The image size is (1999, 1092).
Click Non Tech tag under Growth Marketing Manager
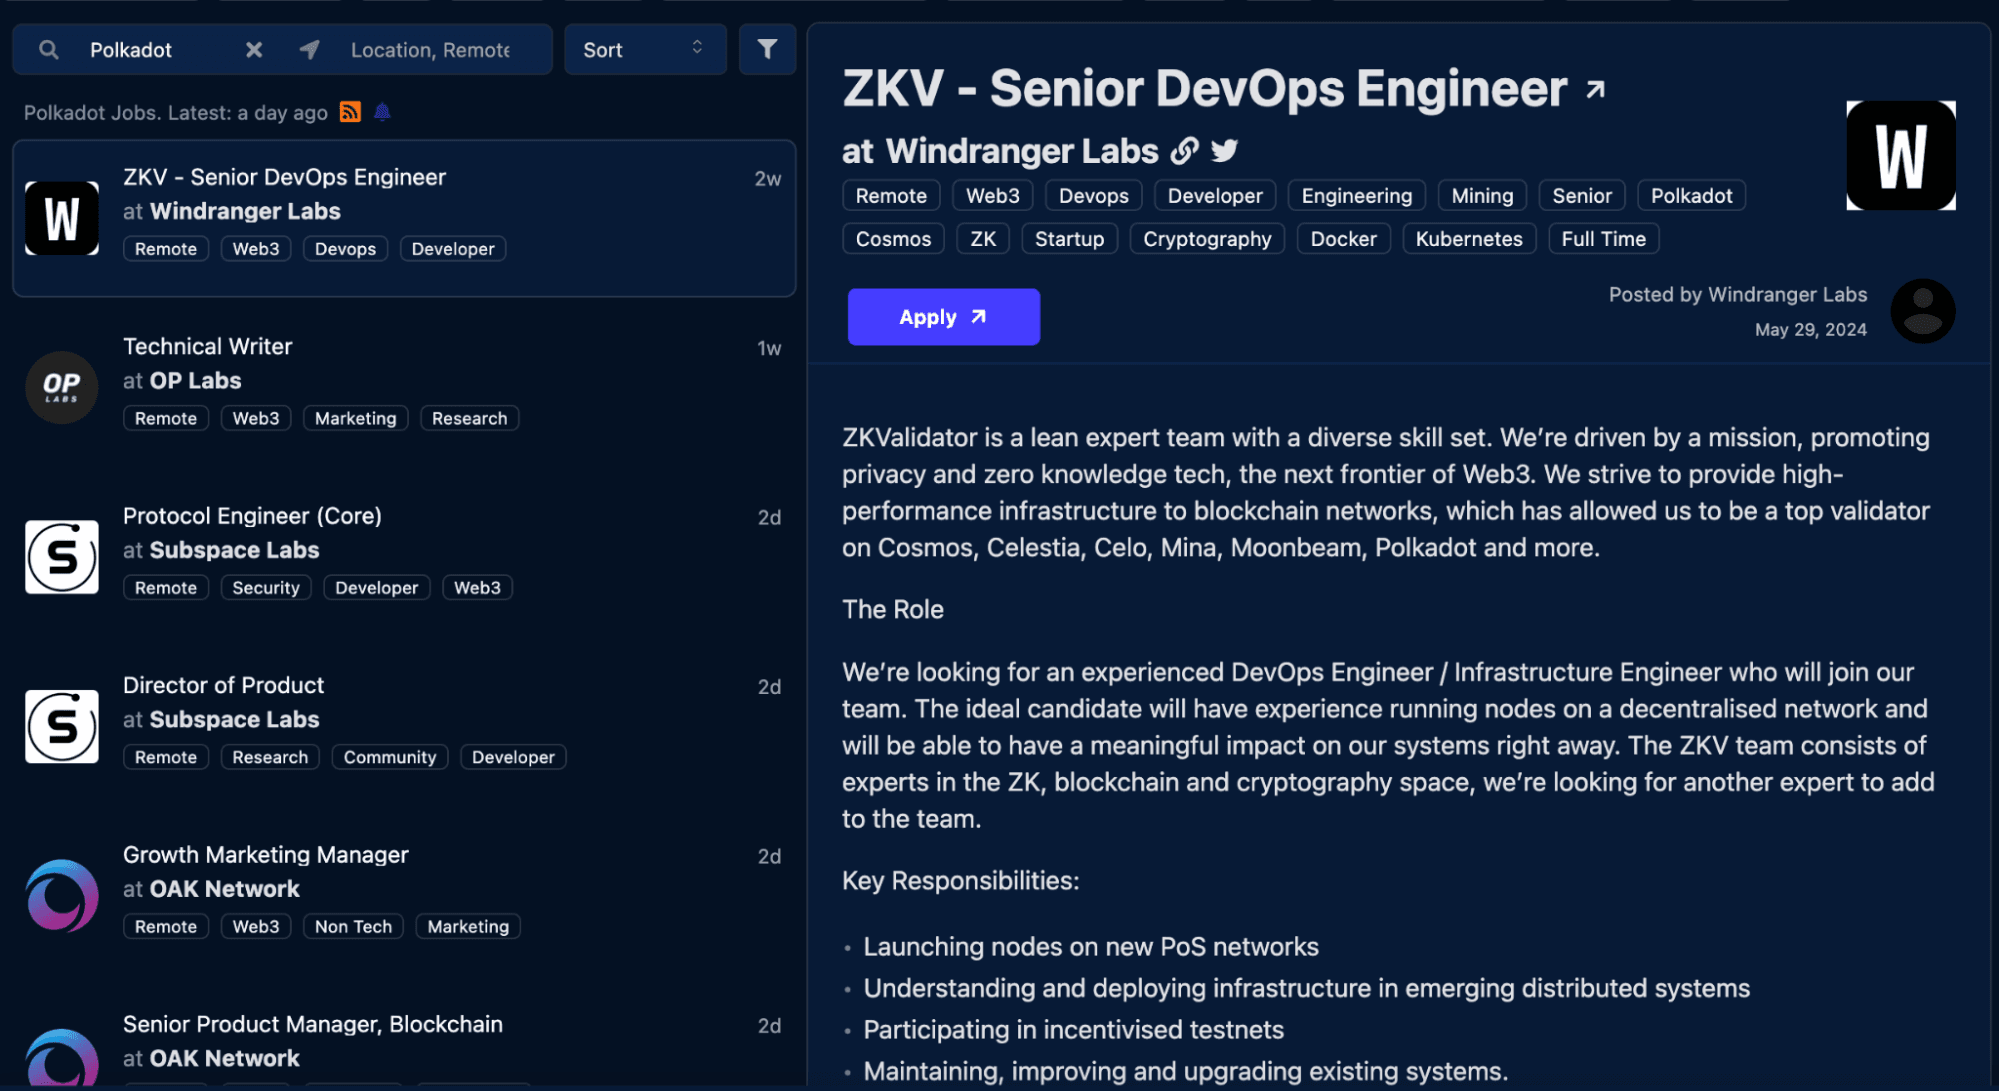click(353, 927)
